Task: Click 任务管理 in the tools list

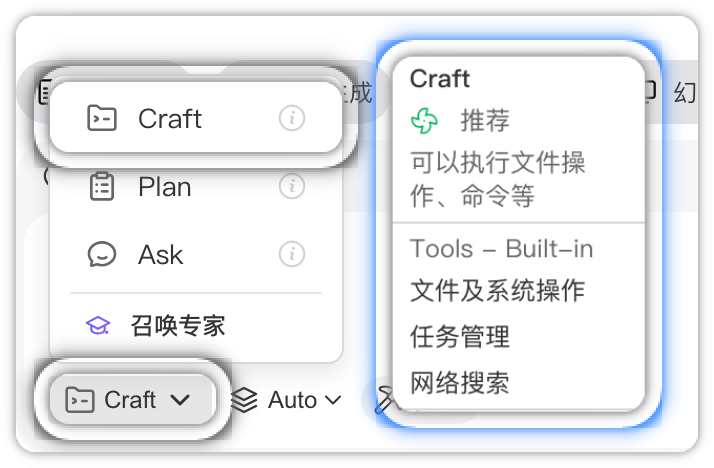Action: [460, 336]
